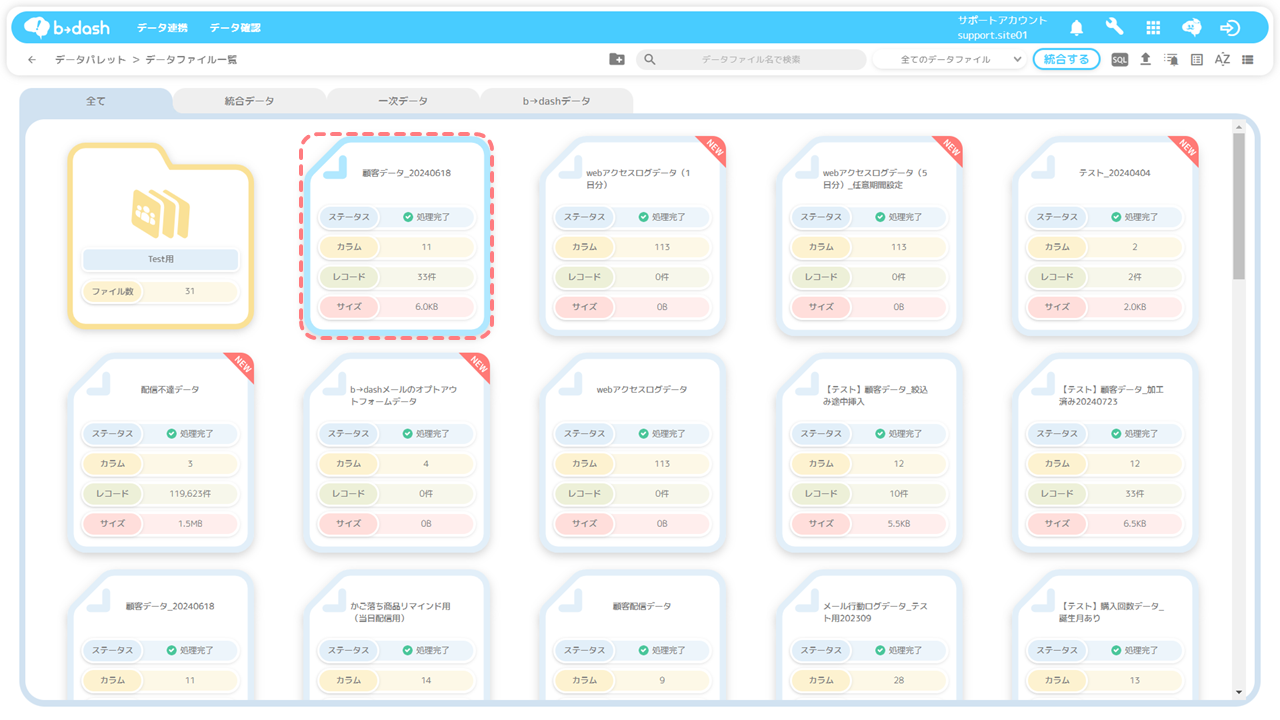Click the upload arrow icon
This screenshot has width=1280, height=720.
pos(1146,60)
